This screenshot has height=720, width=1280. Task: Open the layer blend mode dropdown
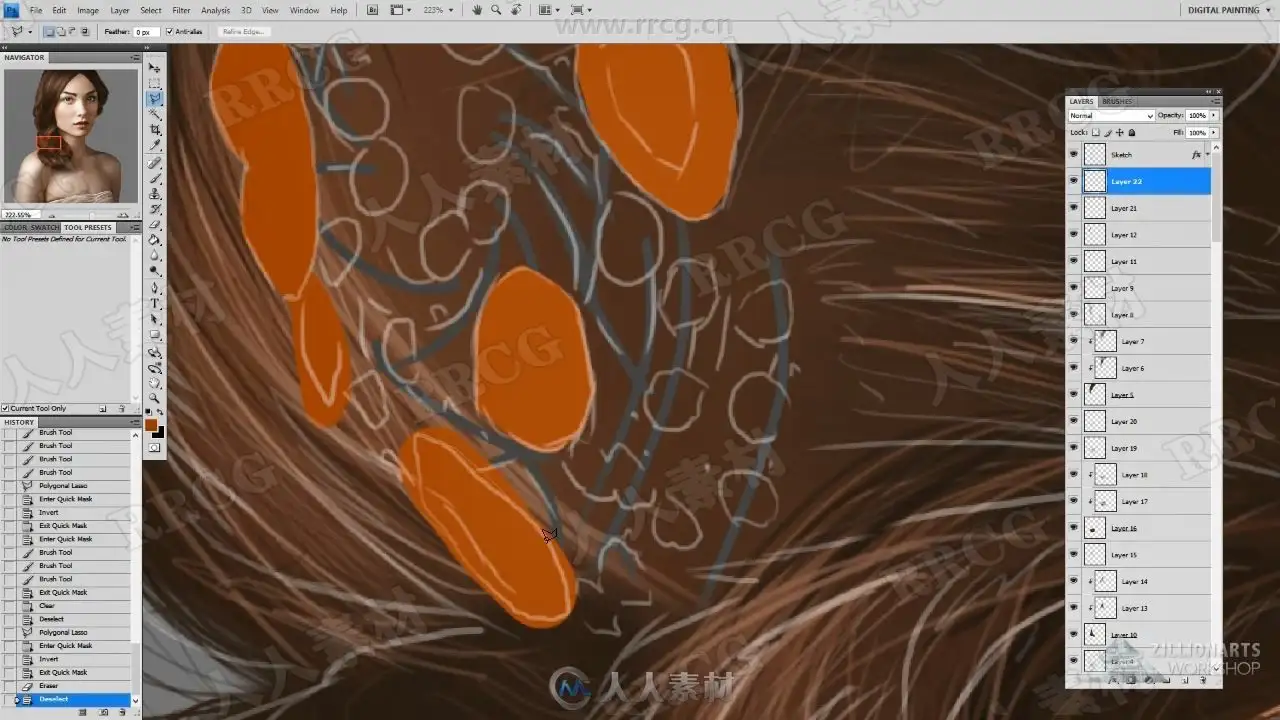1111,116
